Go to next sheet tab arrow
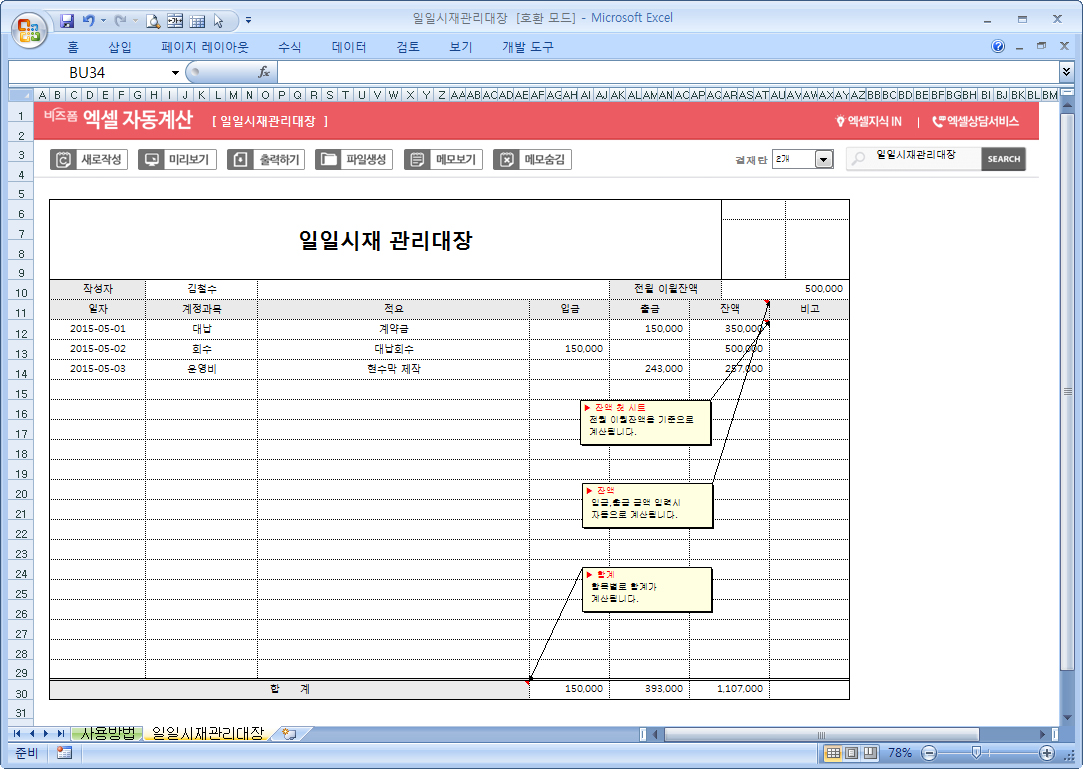 (x=46, y=734)
